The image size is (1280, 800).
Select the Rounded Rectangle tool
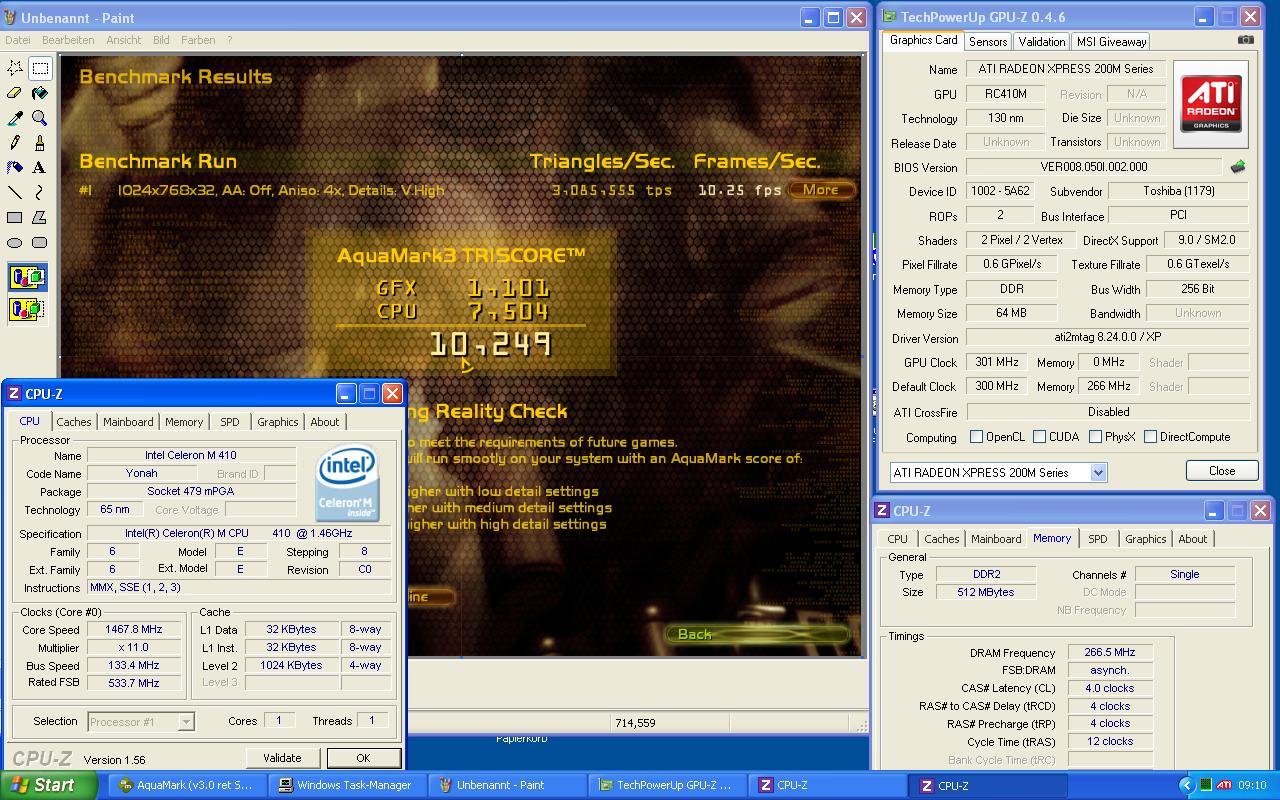40,242
